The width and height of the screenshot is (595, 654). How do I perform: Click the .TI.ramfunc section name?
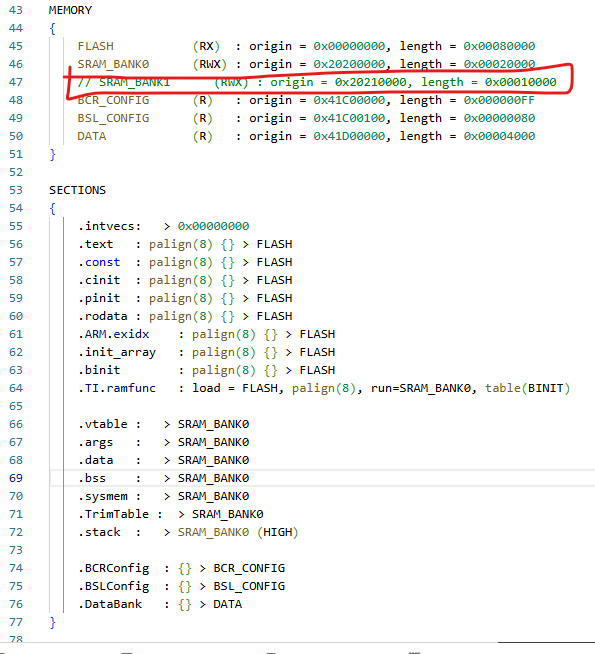[117, 388]
